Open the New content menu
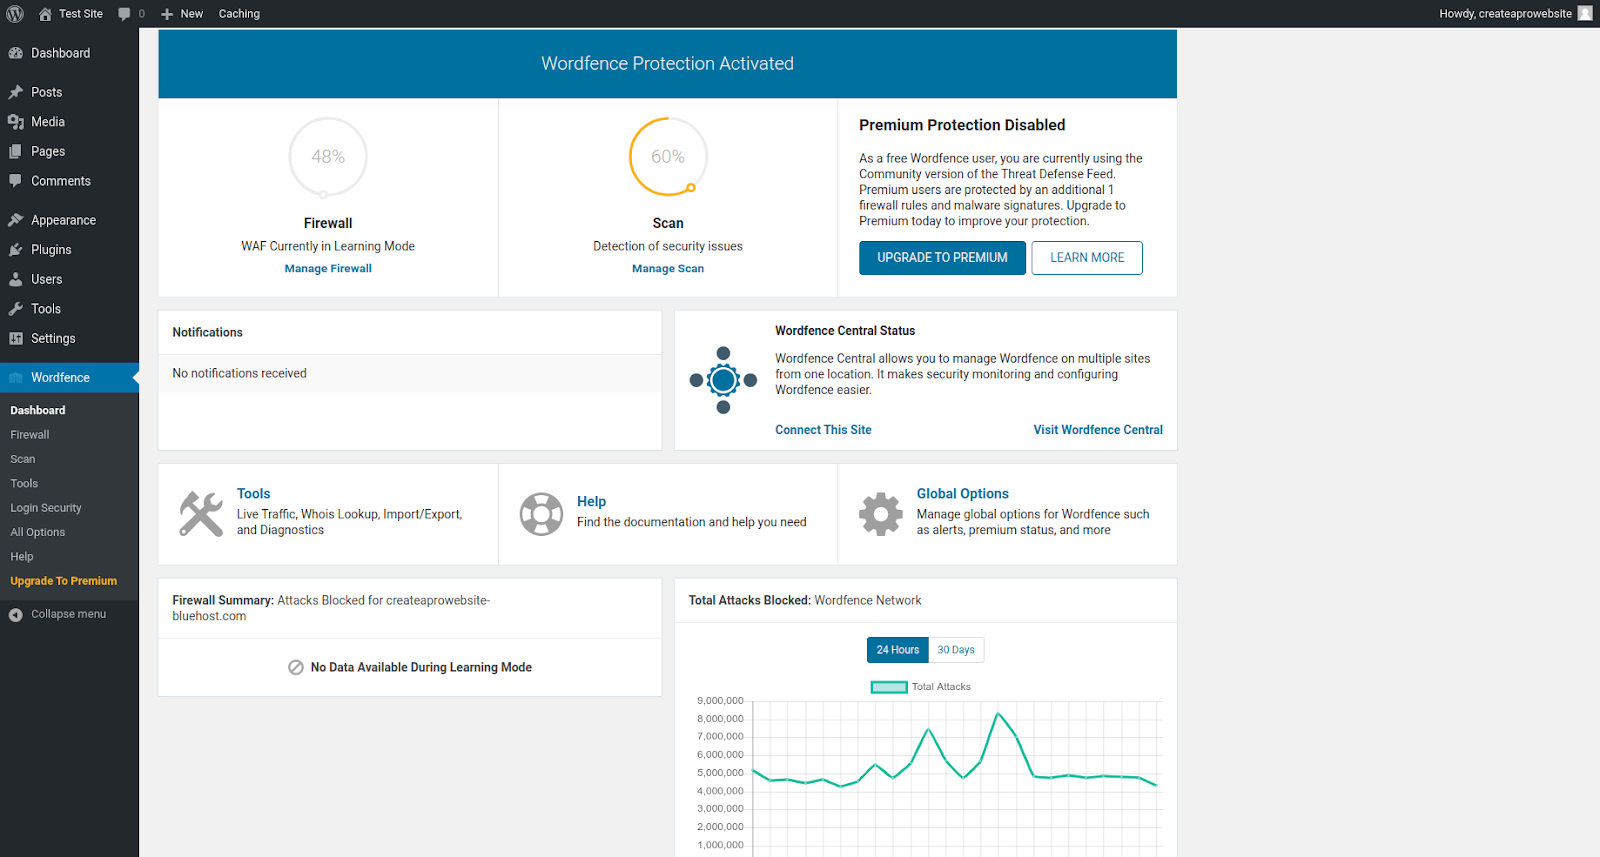 point(182,14)
